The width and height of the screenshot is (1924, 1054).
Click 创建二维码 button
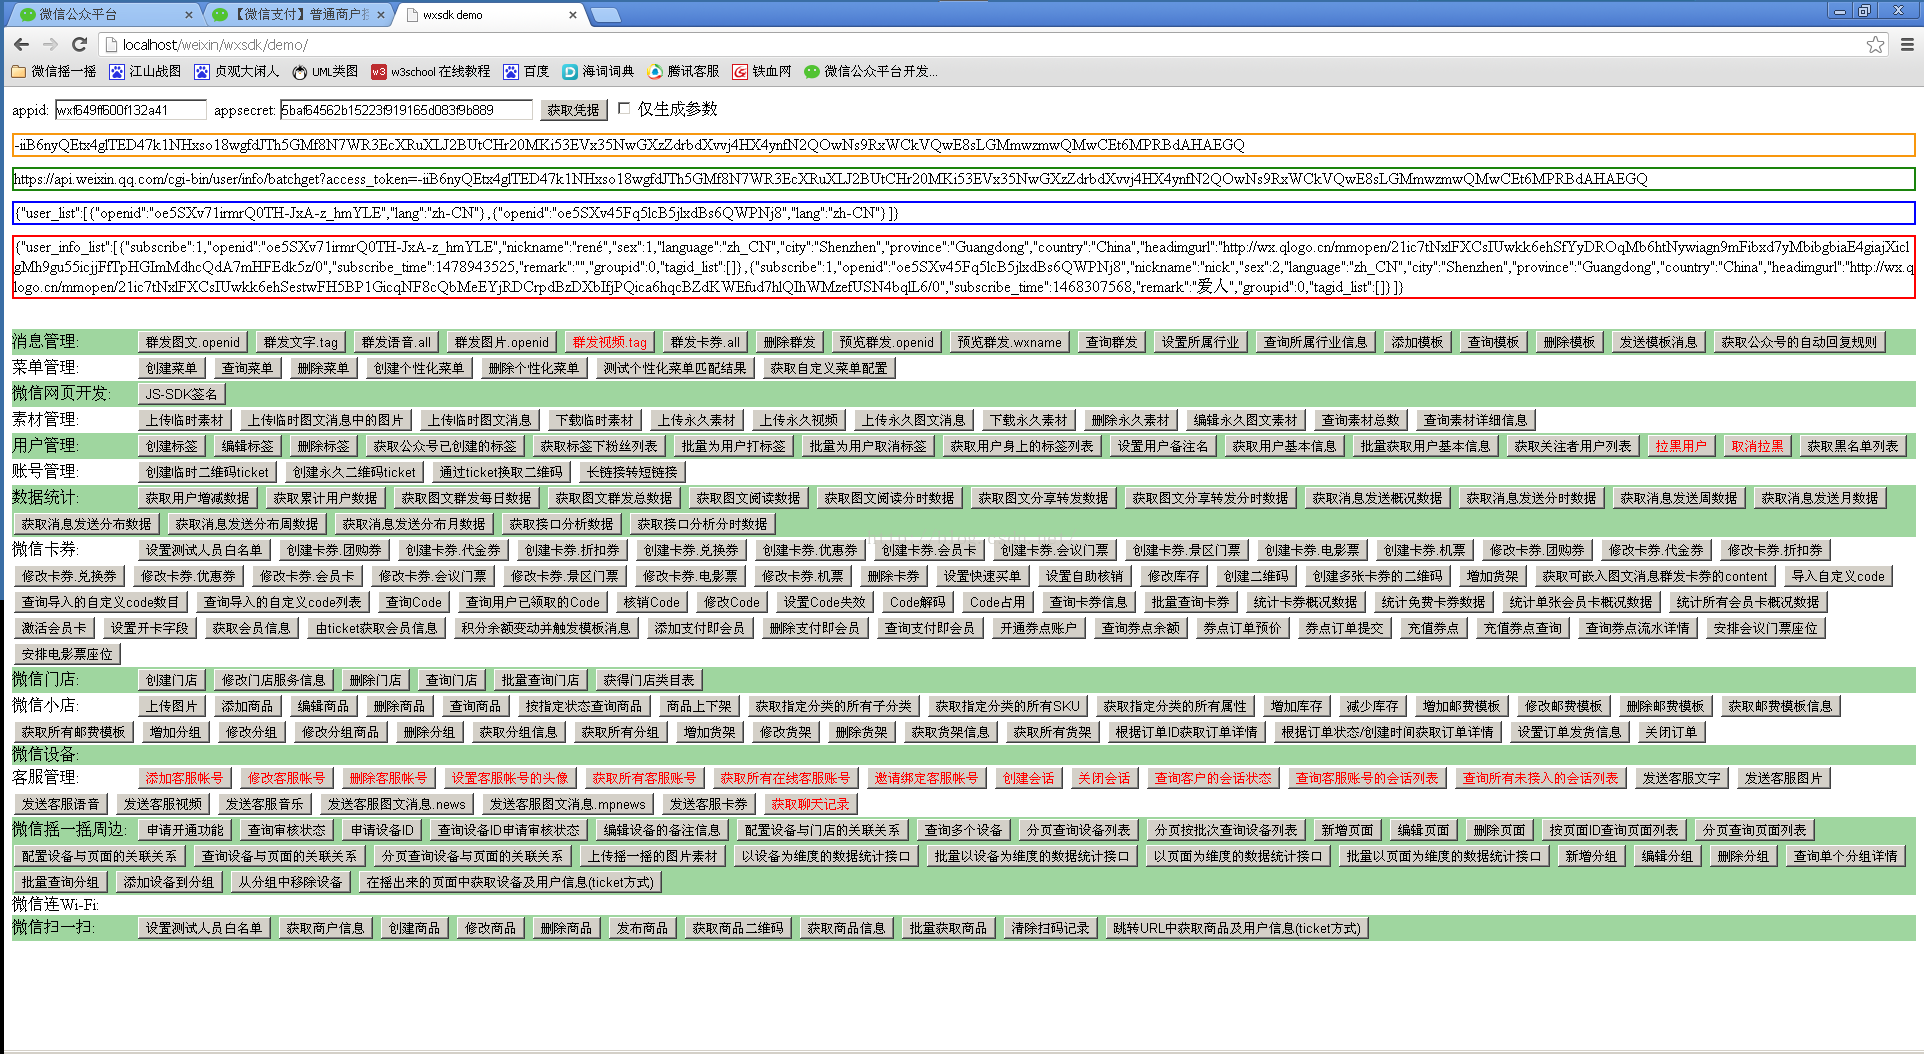tap(1256, 576)
